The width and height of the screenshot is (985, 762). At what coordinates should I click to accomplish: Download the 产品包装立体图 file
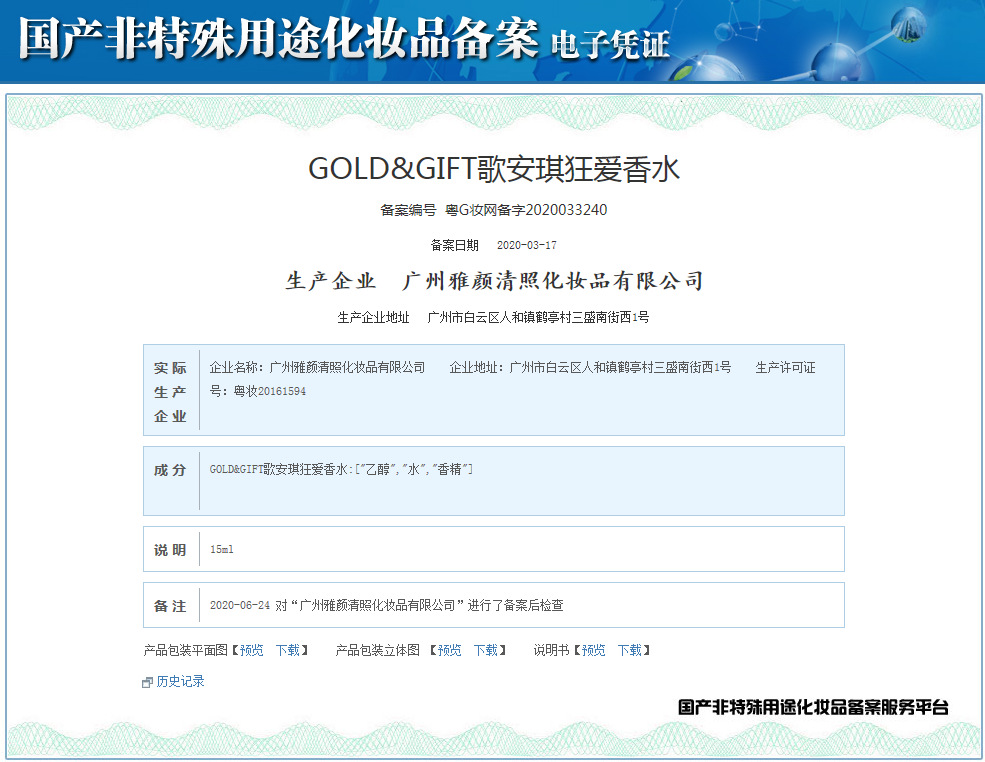pyautogui.click(x=486, y=650)
